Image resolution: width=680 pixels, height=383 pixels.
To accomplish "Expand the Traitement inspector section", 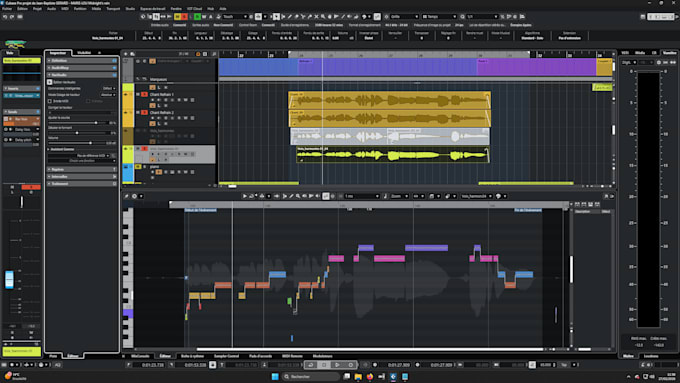I will [x=82, y=184].
